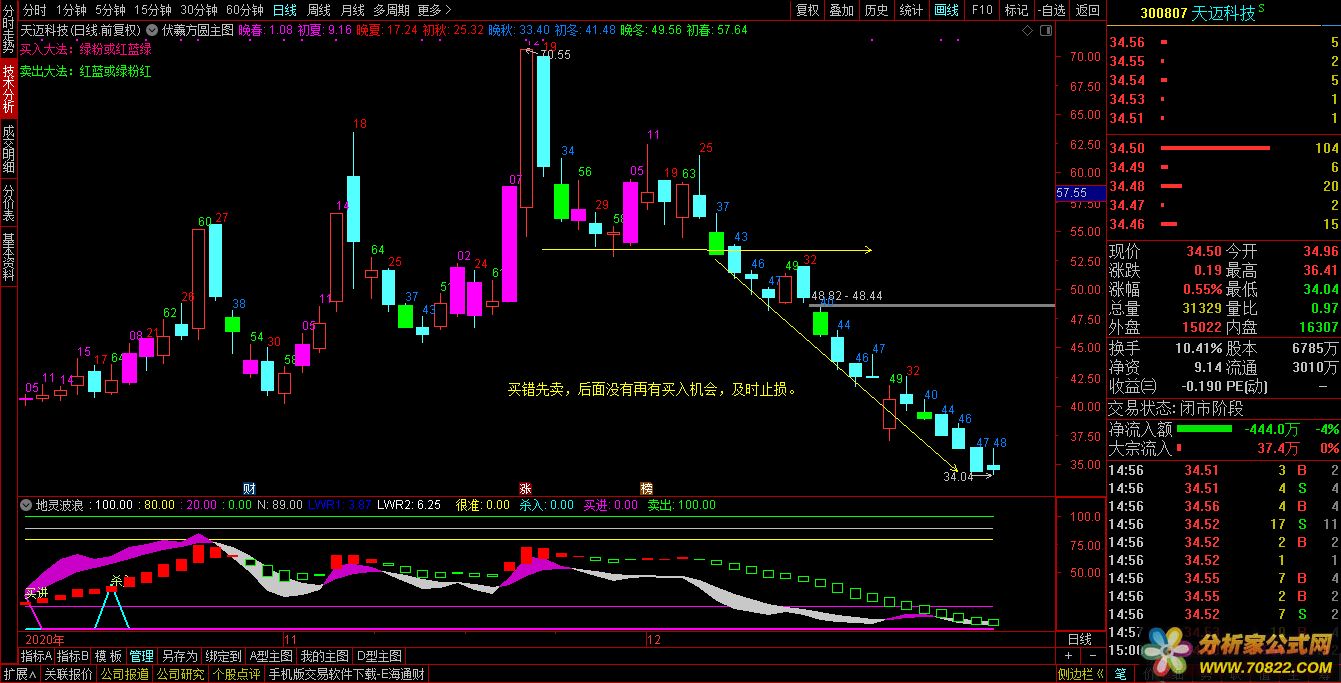Click the 300807 天迈科技 stock title

pos(1196,12)
